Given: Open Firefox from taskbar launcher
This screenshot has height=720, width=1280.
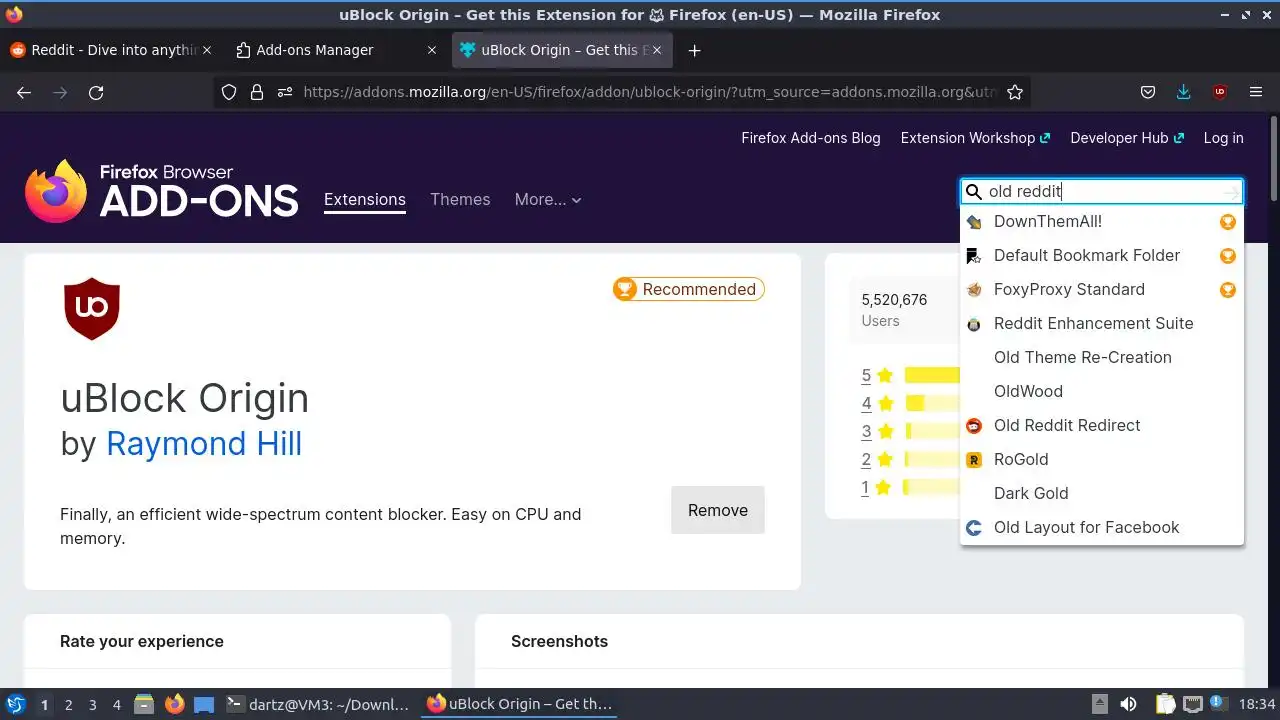Looking at the screenshot, I should coord(175,704).
